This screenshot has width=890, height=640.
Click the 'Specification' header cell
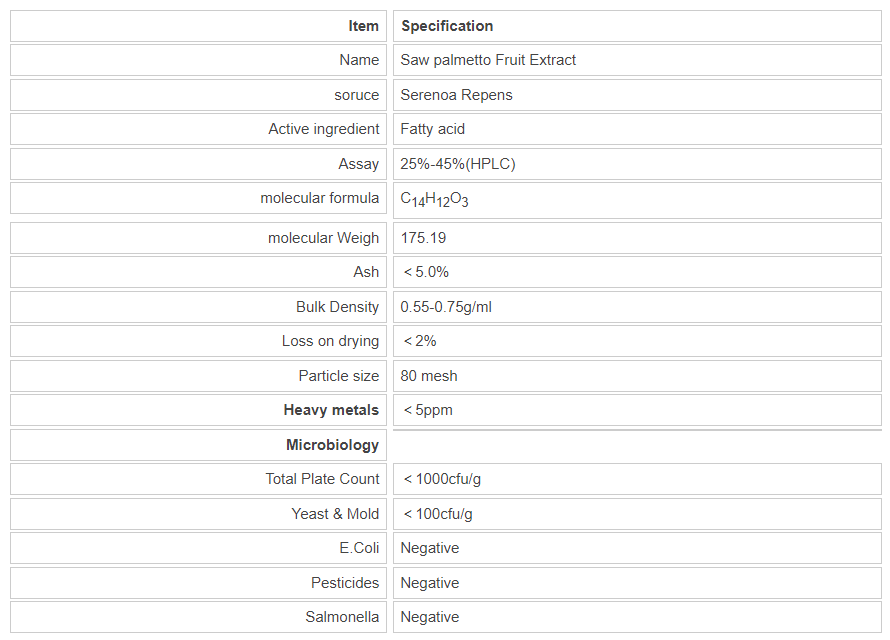coord(447,26)
